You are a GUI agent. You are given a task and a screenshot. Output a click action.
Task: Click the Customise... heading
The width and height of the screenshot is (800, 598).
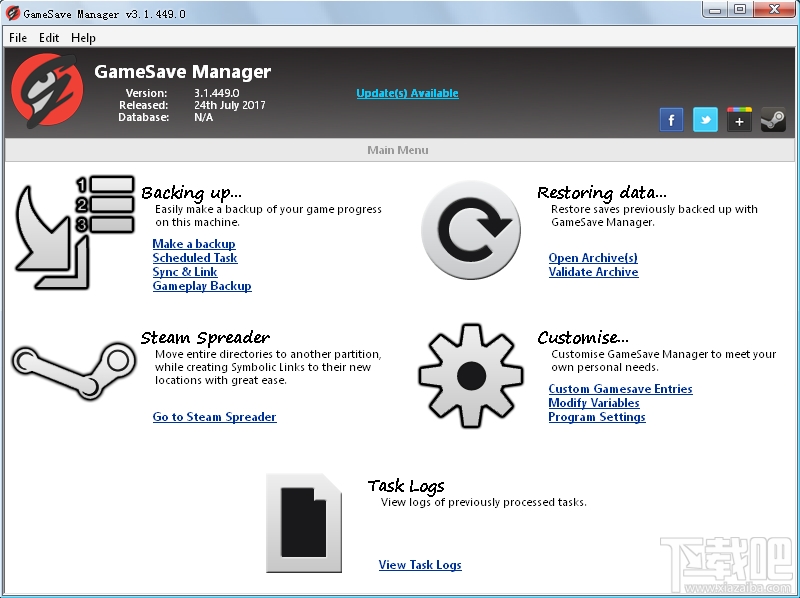coord(583,338)
